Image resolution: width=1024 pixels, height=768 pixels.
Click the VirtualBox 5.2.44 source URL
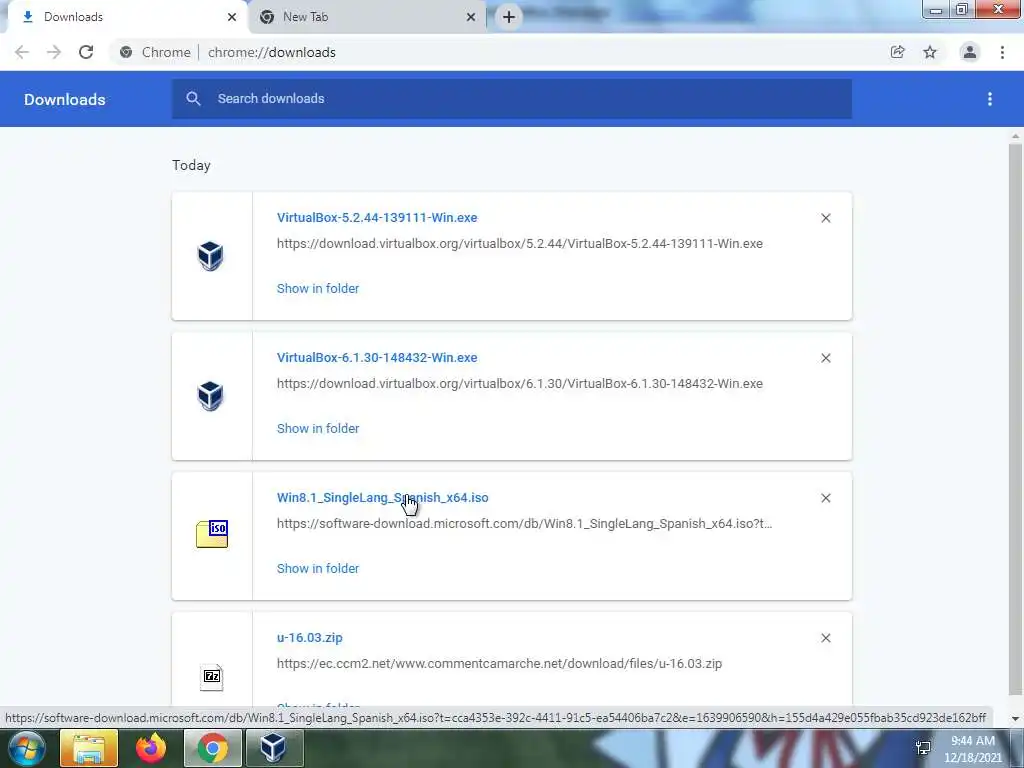pos(520,244)
